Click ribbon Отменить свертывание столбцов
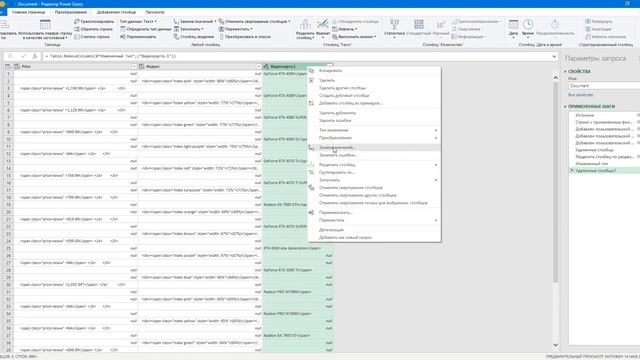 pos(254,22)
